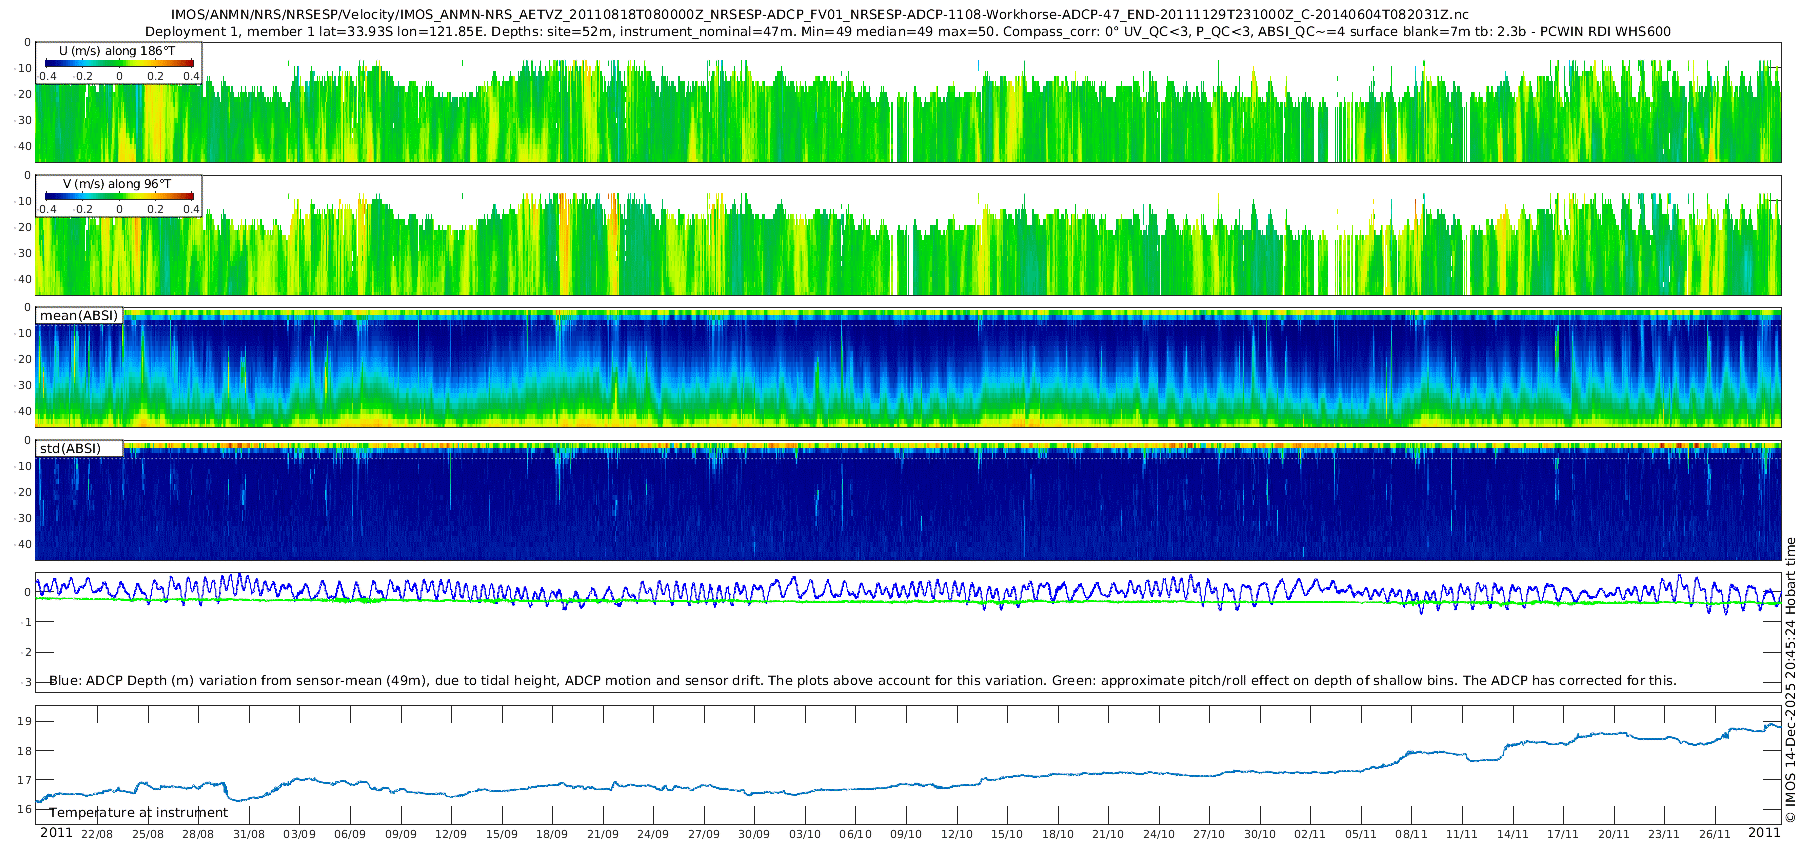Click the 20/11 date tick label
The height and width of the screenshot is (850, 1800).
[x=1613, y=834]
